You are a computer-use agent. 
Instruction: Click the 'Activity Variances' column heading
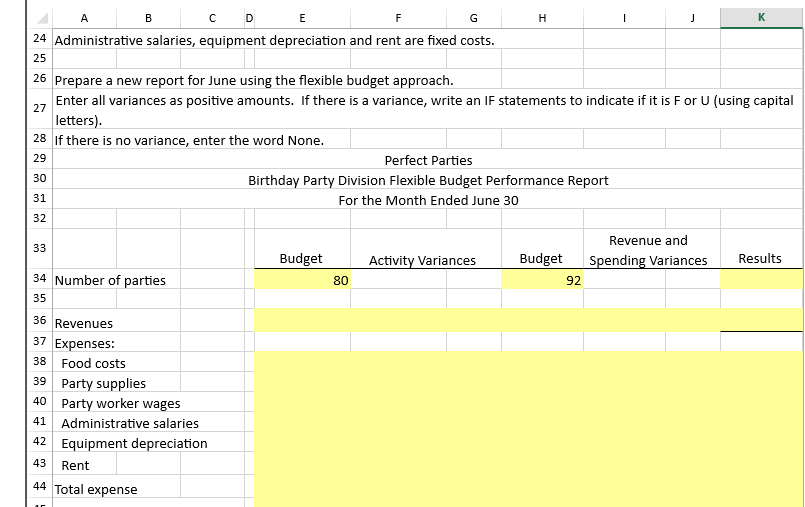[x=422, y=260]
